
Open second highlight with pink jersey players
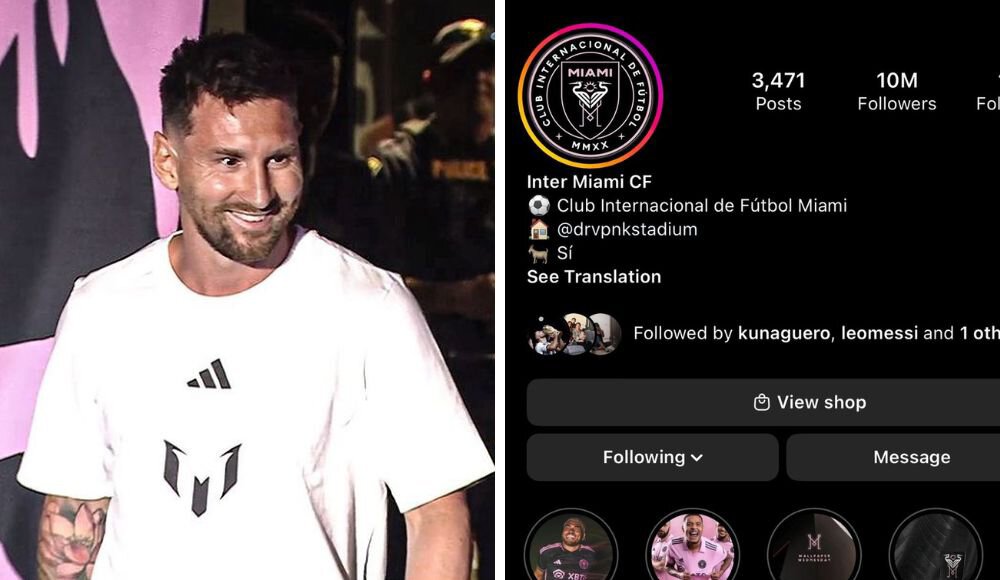click(693, 546)
